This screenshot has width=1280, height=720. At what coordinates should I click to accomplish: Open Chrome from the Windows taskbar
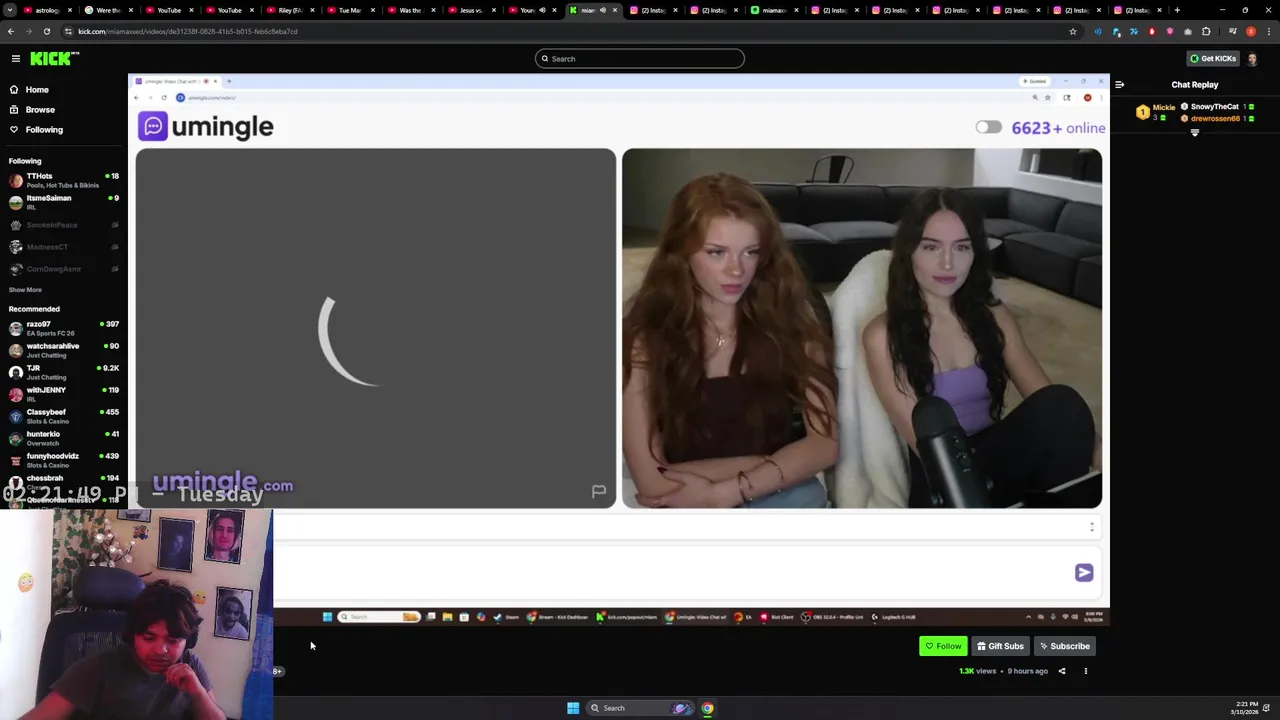[707, 708]
